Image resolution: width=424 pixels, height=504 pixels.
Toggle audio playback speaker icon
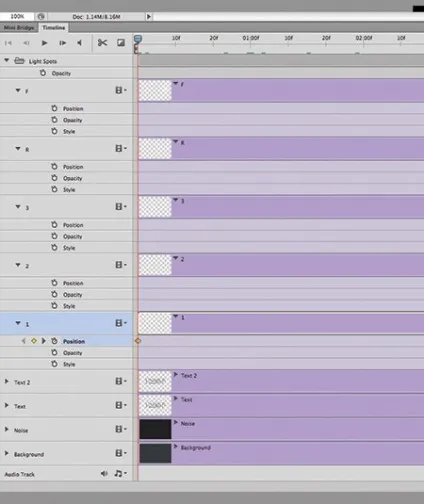104,473
